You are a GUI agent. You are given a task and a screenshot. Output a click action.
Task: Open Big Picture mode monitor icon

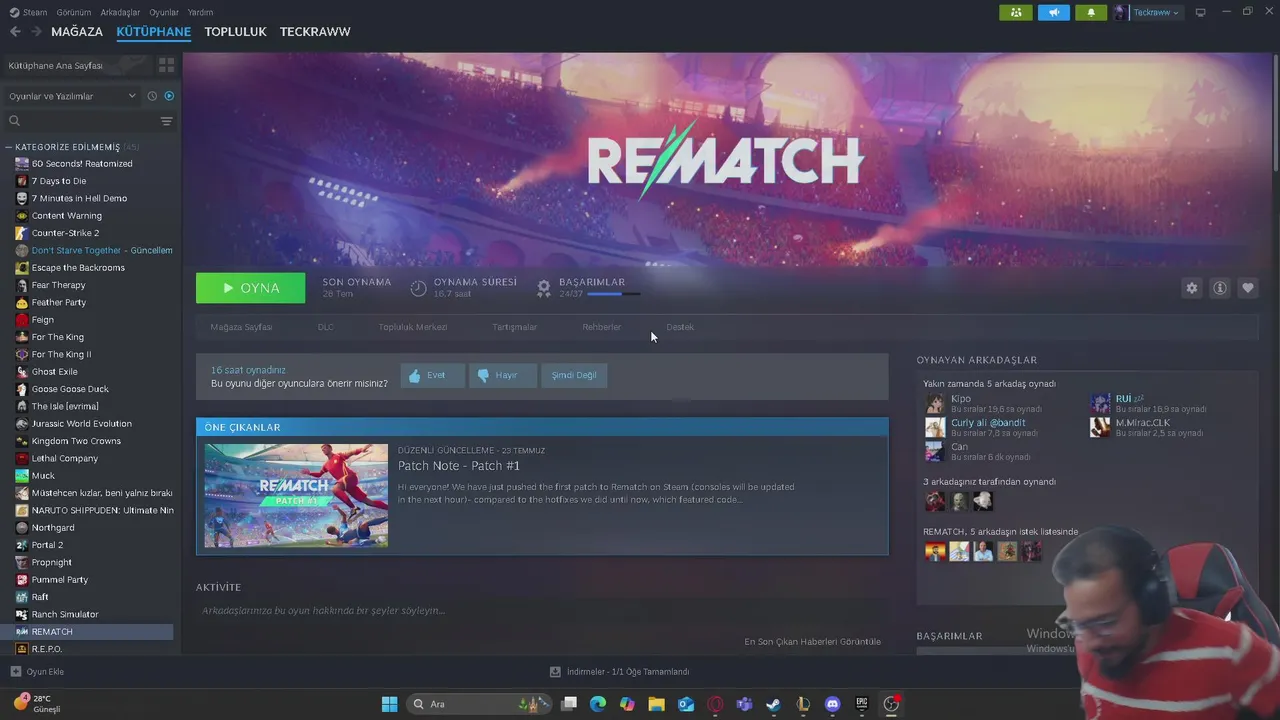pyautogui.click(x=1201, y=12)
